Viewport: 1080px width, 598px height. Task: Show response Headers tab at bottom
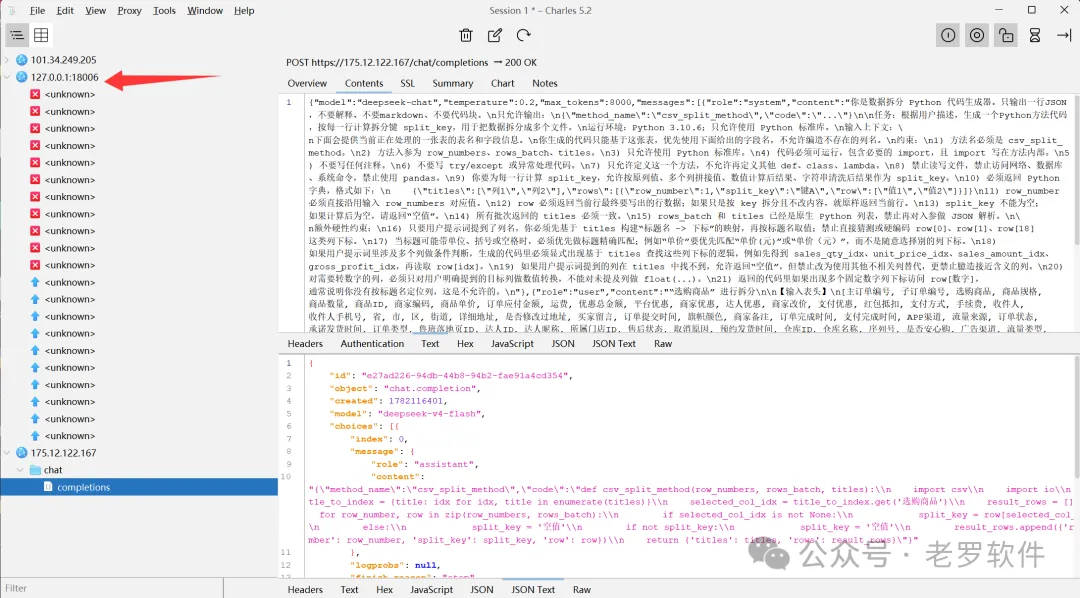305,590
